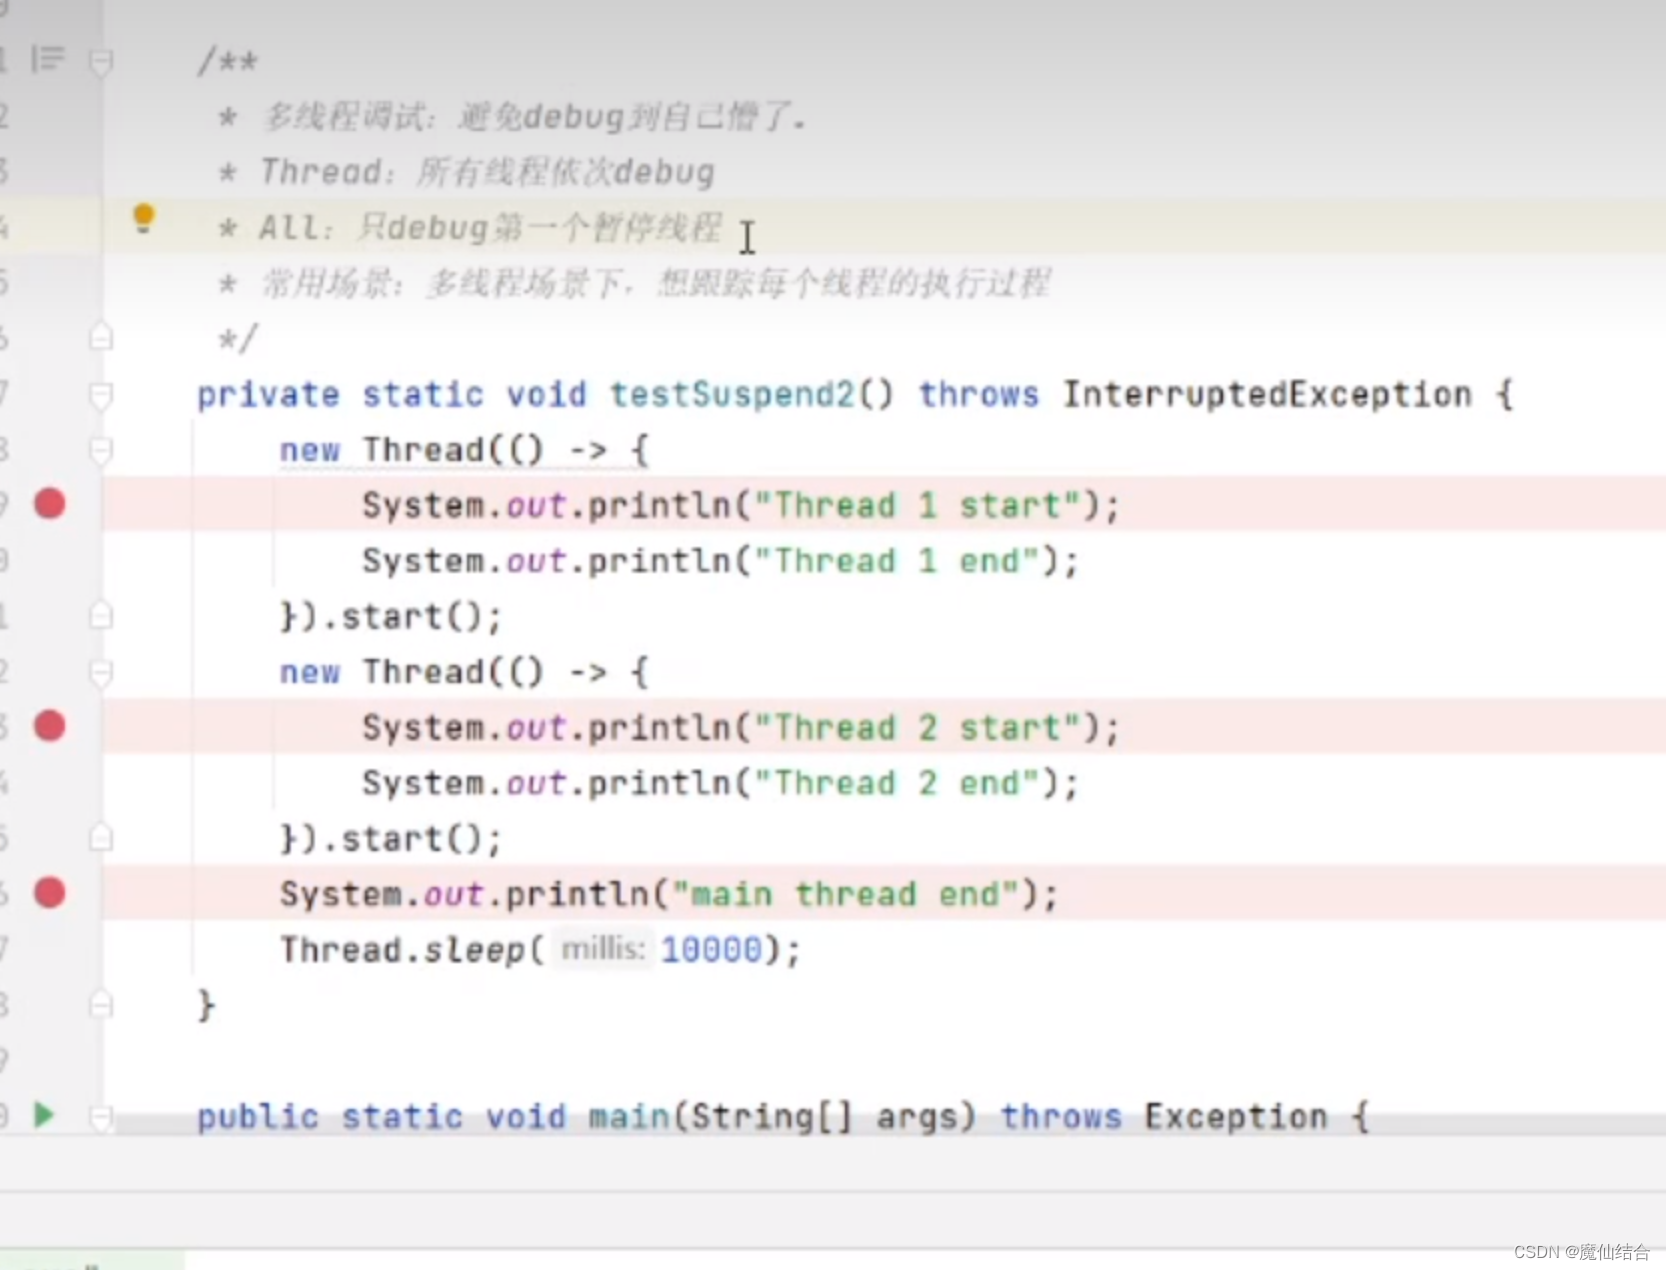Toggle breakpoint on "Thread 1 start" line

click(50, 504)
